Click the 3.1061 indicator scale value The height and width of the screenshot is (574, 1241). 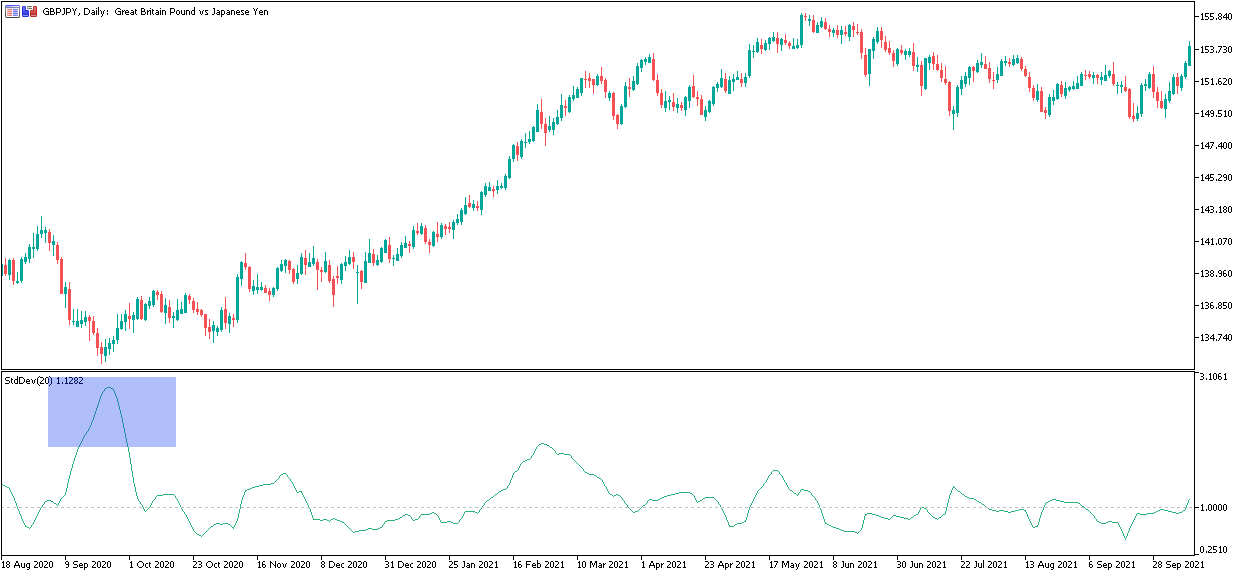tap(1215, 377)
